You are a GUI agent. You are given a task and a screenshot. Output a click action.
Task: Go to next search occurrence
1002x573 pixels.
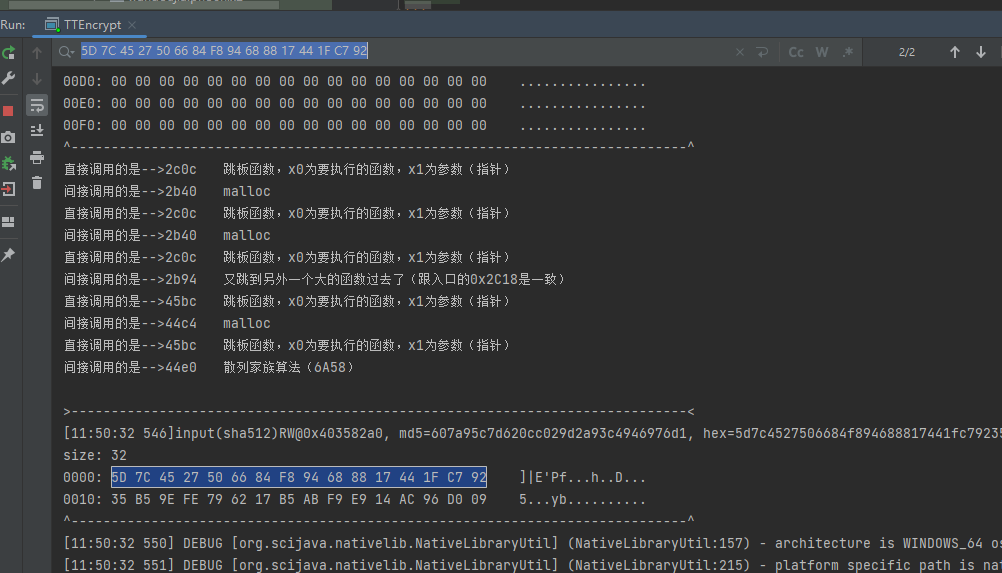[x=980, y=52]
